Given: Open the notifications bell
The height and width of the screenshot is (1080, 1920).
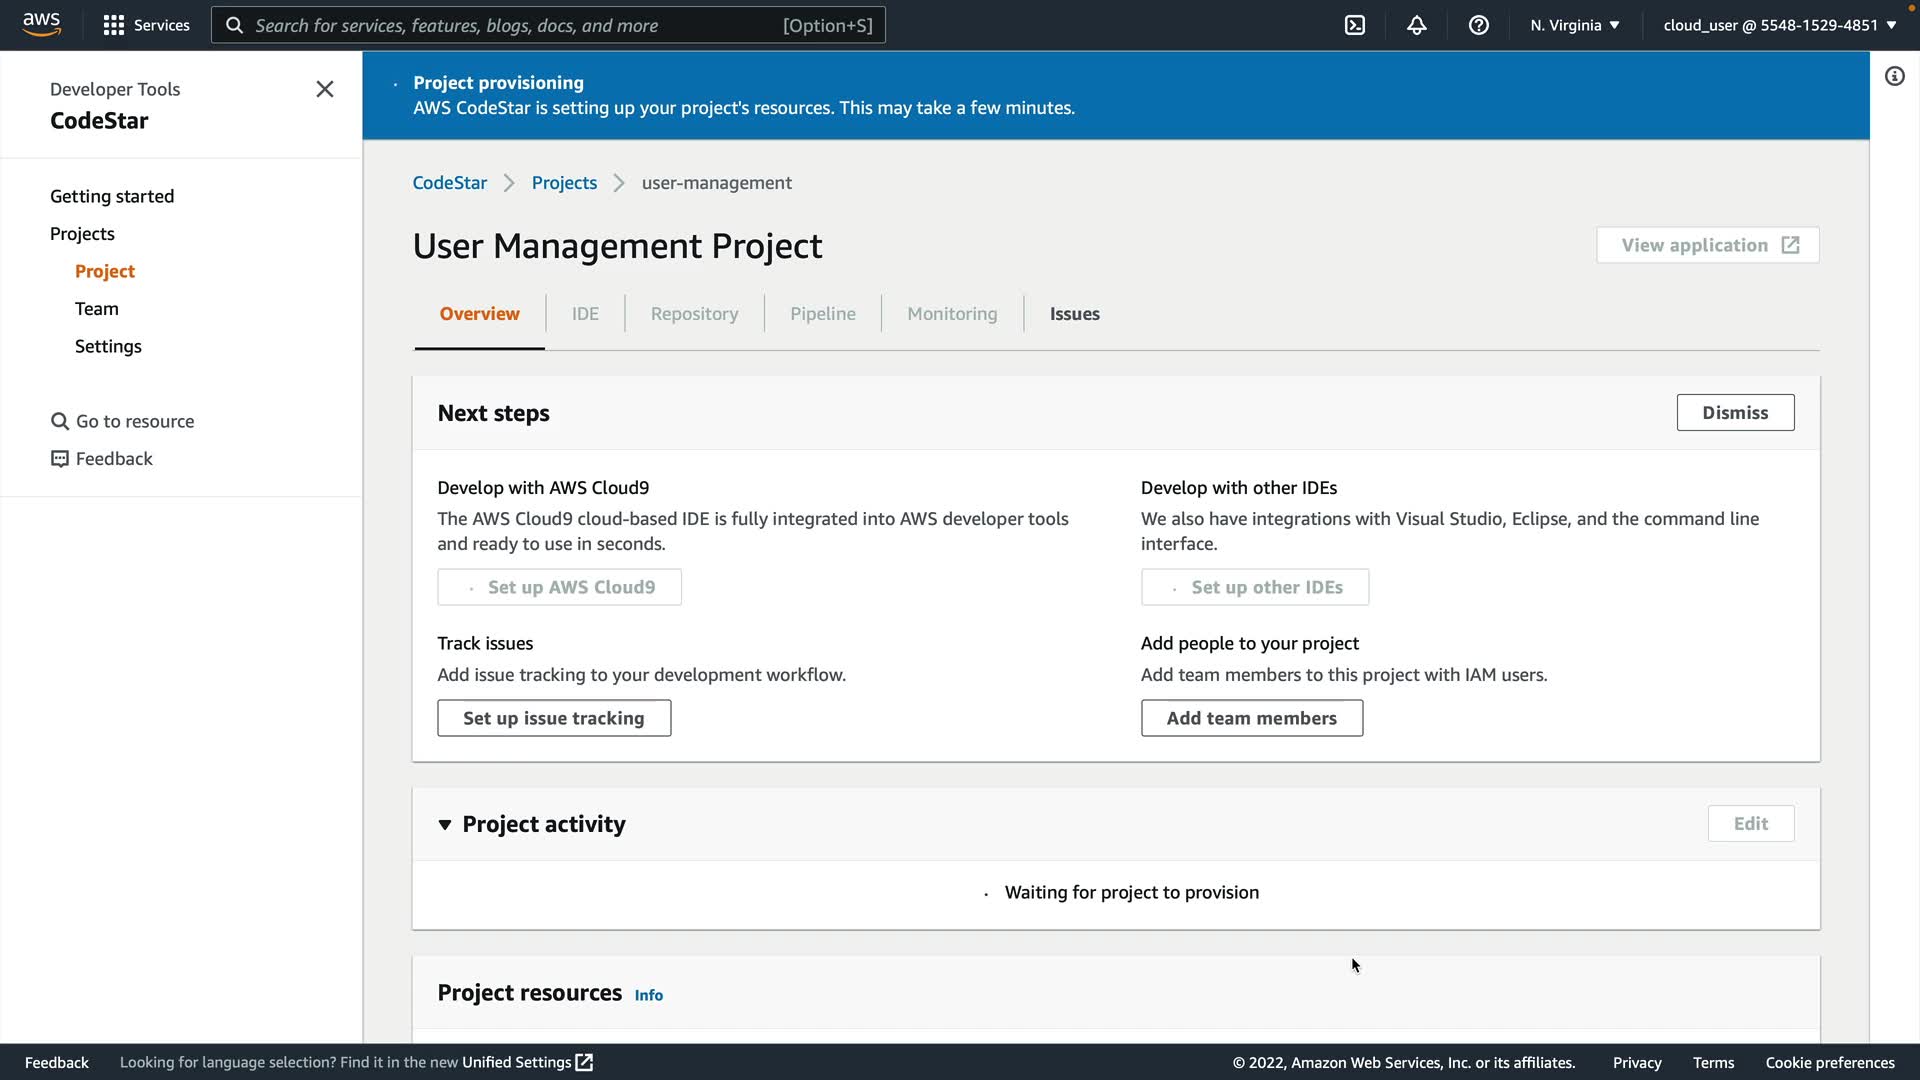Looking at the screenshot, I should click(x=1417, y=25).
